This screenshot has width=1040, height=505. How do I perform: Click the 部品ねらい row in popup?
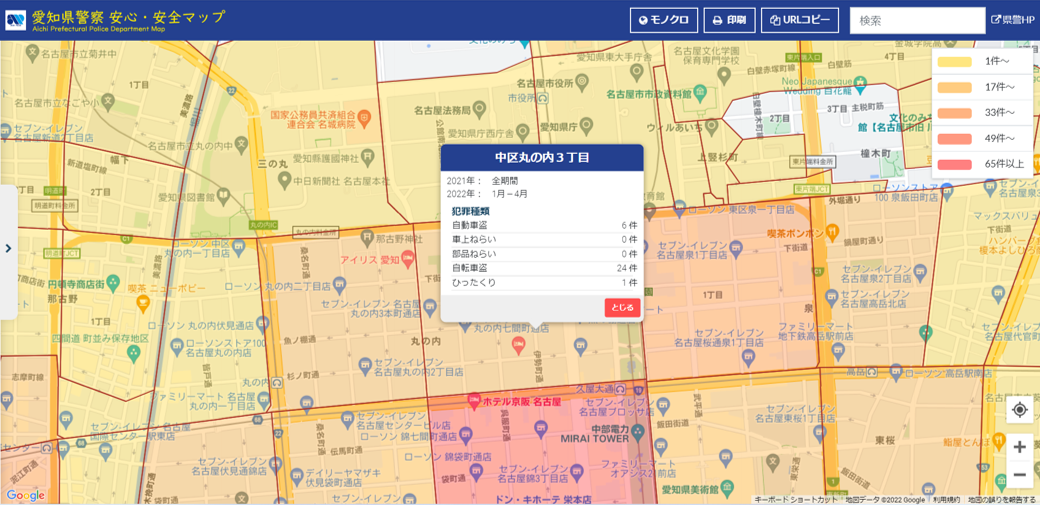pos(544,254)
